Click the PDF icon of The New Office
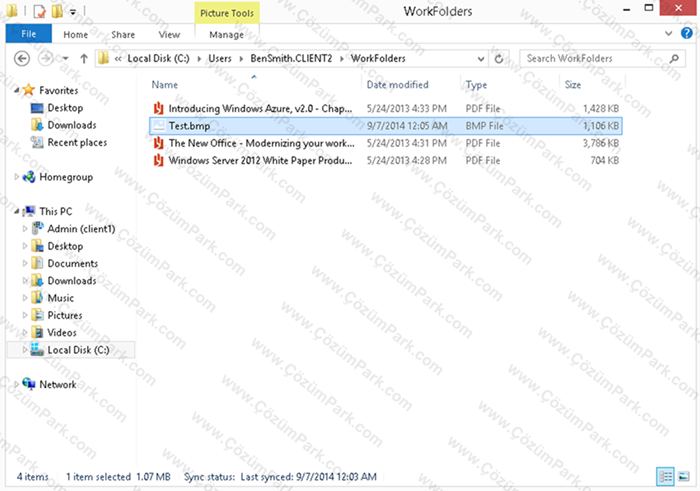This screenshot has width=700, height=491. click(x=158, y=143)
